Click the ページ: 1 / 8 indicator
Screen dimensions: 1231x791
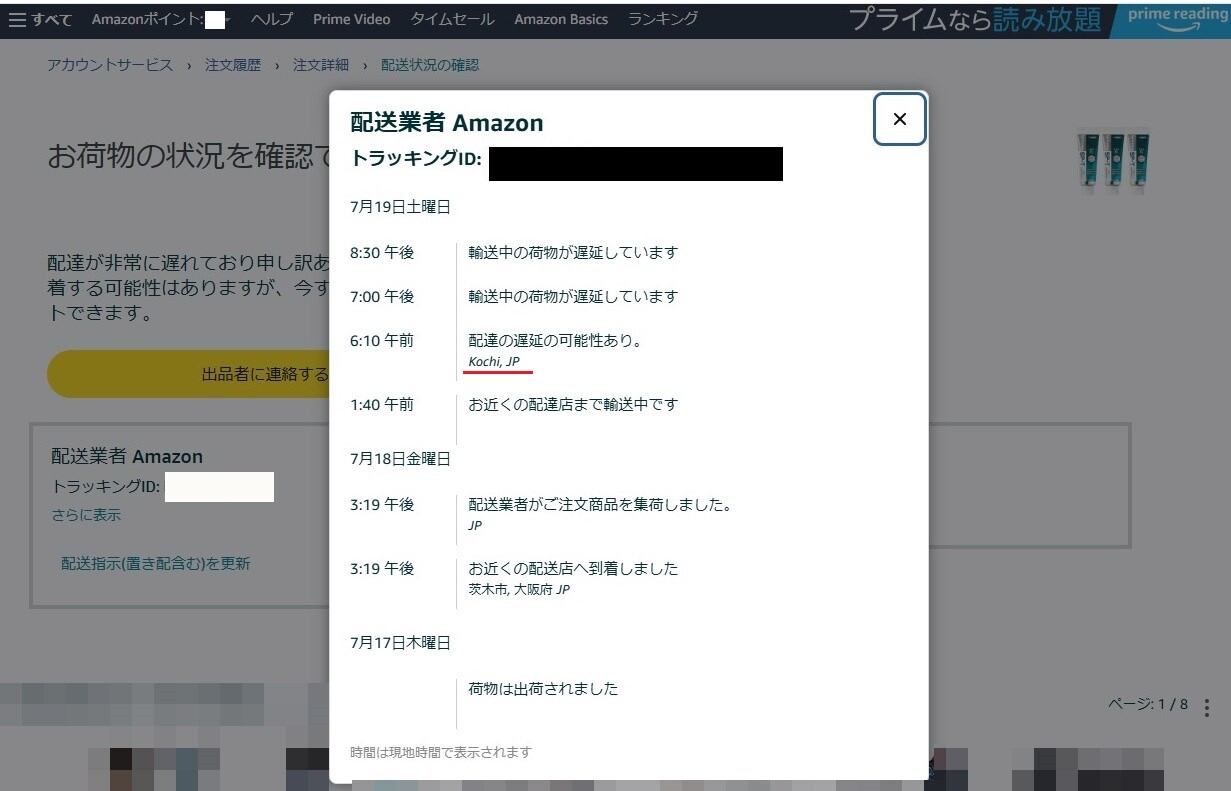point(1148,704)
